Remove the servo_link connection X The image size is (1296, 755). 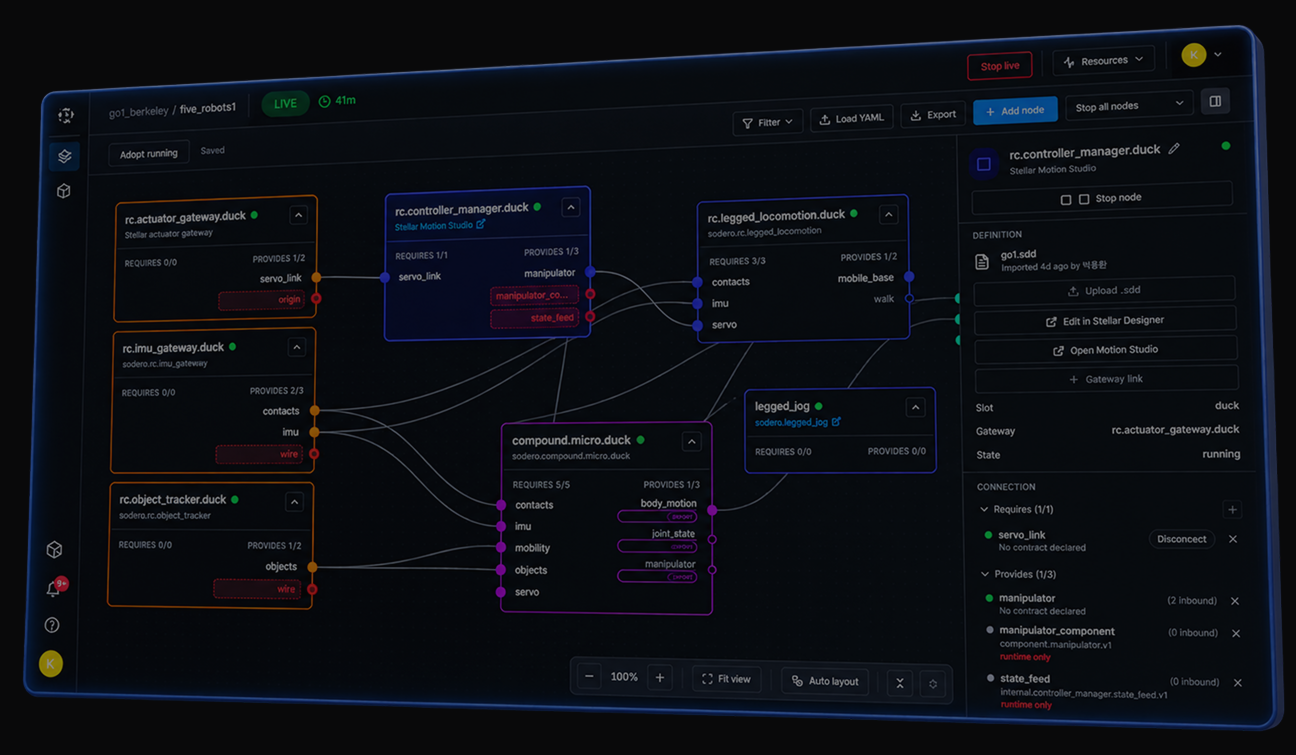tap(1233, 539)
